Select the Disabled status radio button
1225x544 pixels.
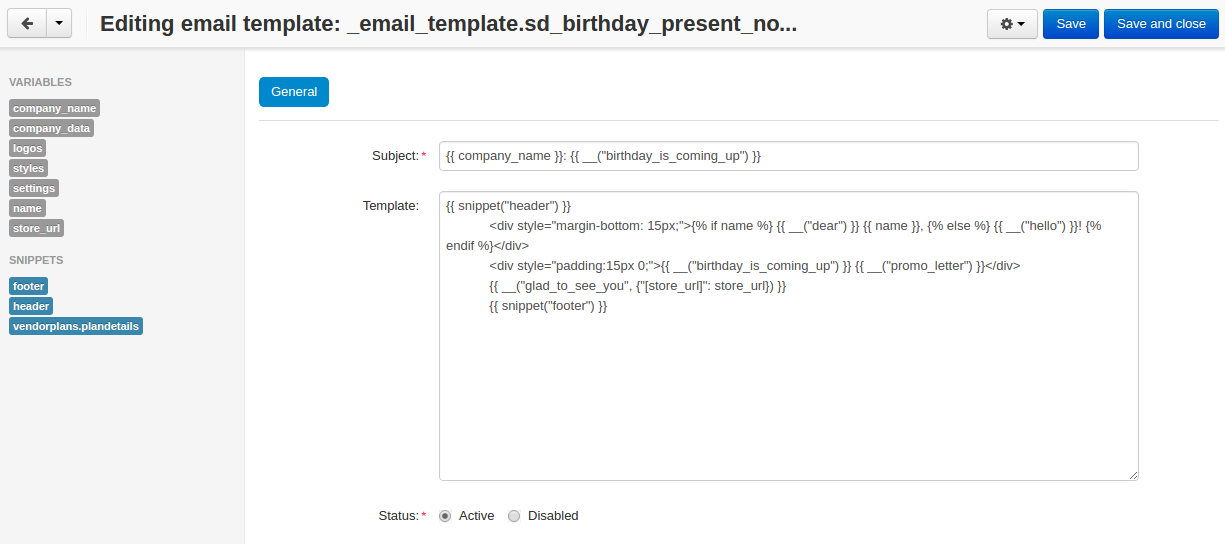click(x=514, y=516)
